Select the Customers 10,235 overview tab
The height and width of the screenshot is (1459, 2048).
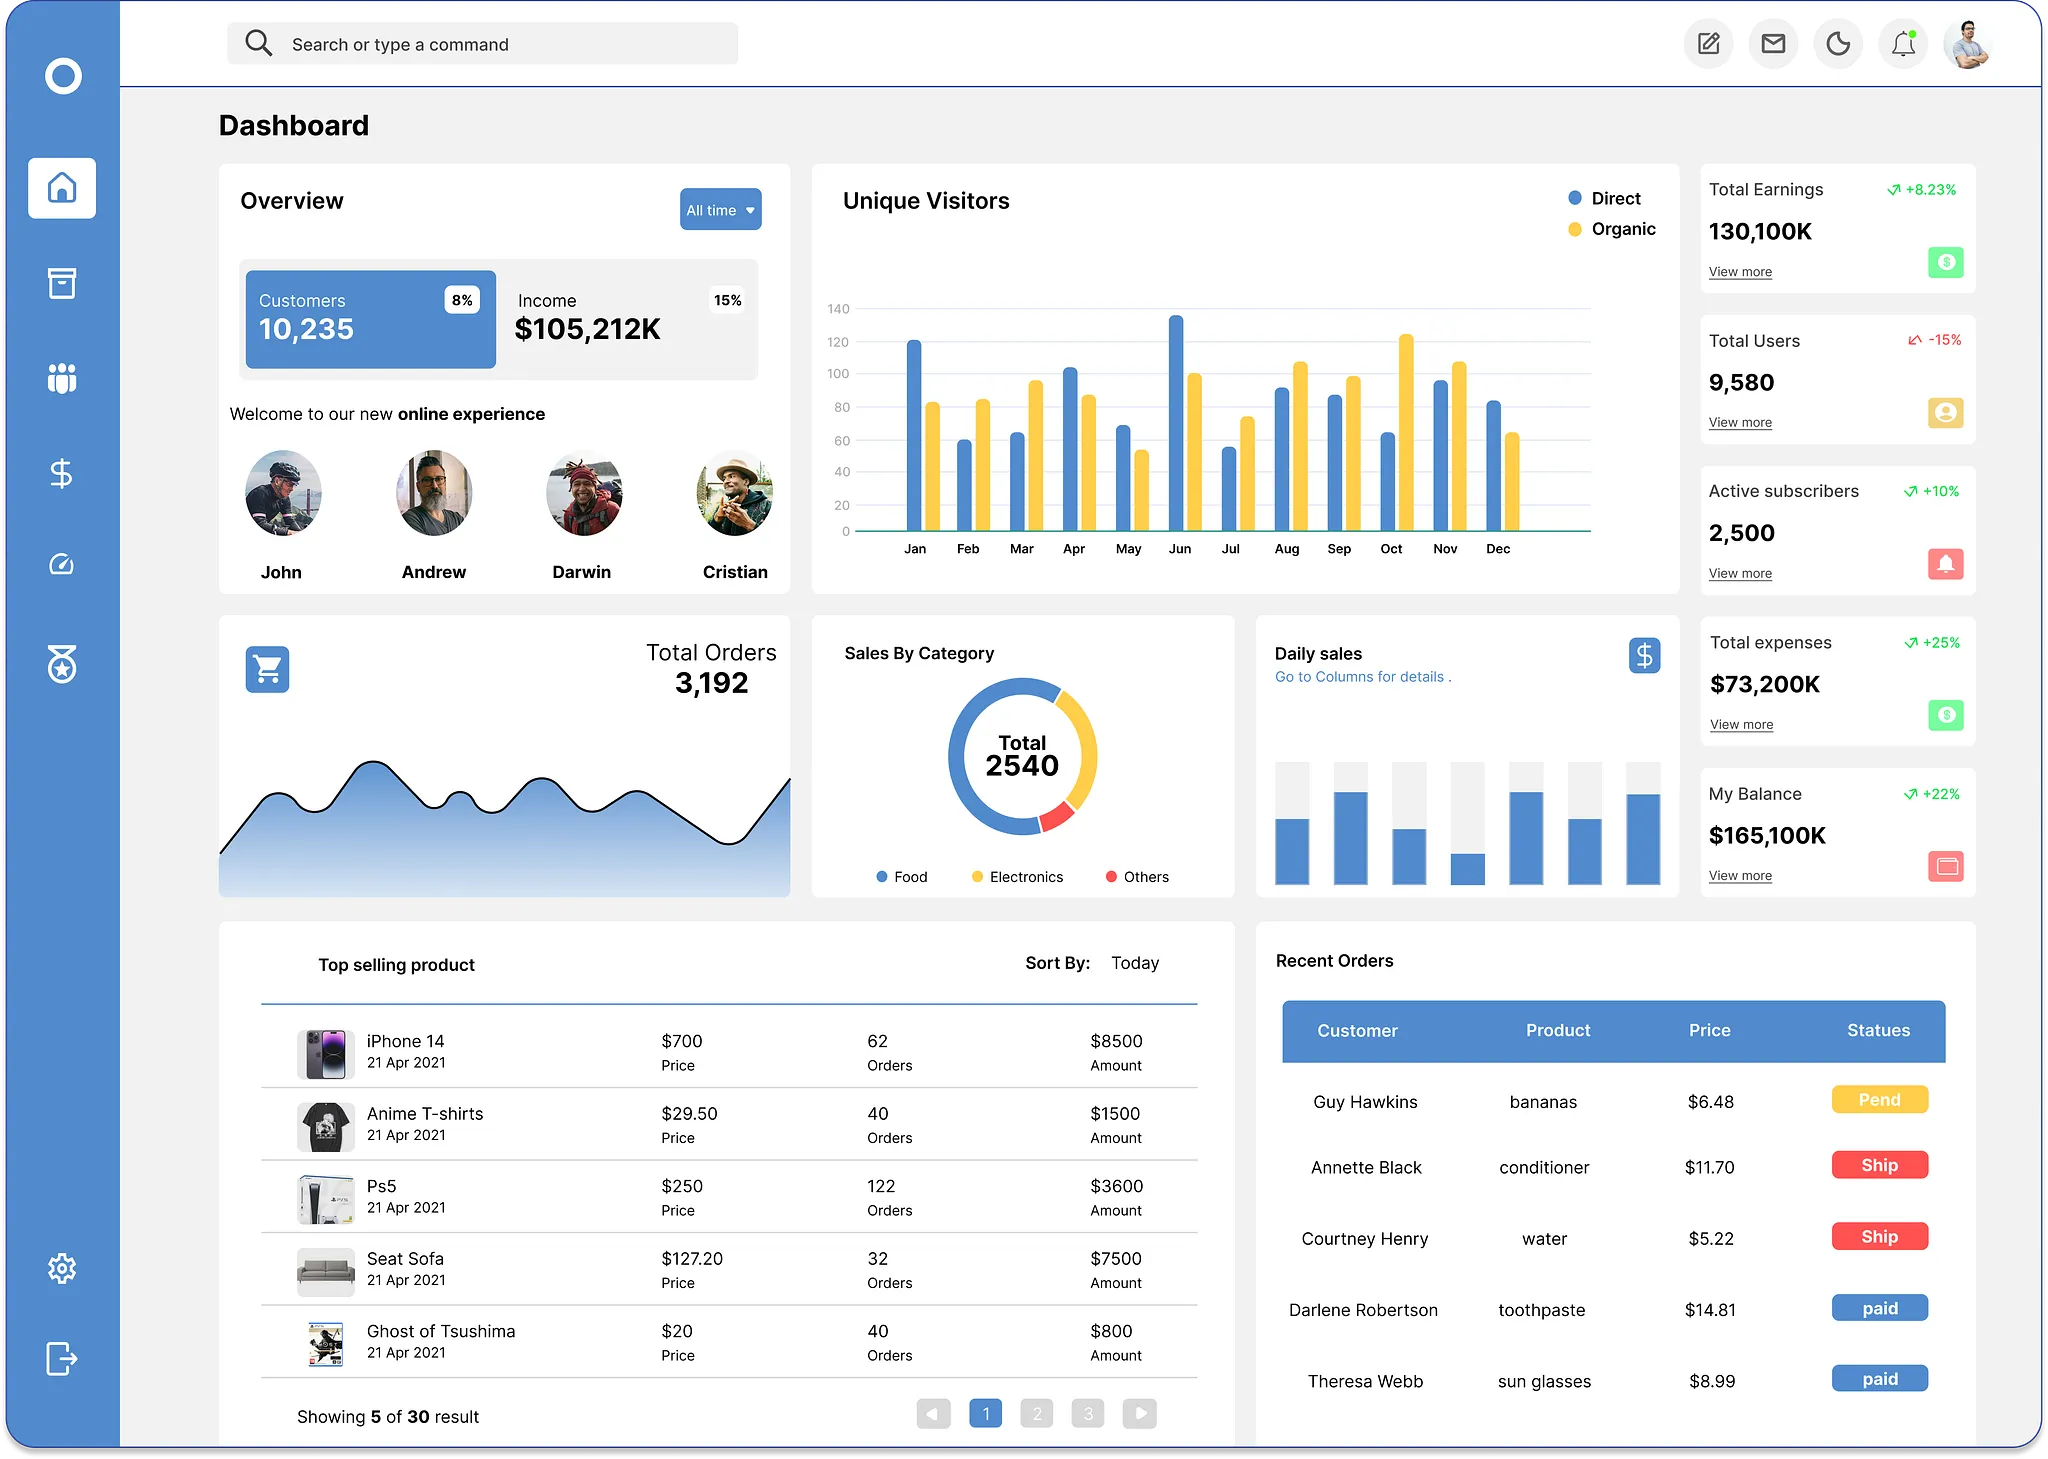click(371, 319)
